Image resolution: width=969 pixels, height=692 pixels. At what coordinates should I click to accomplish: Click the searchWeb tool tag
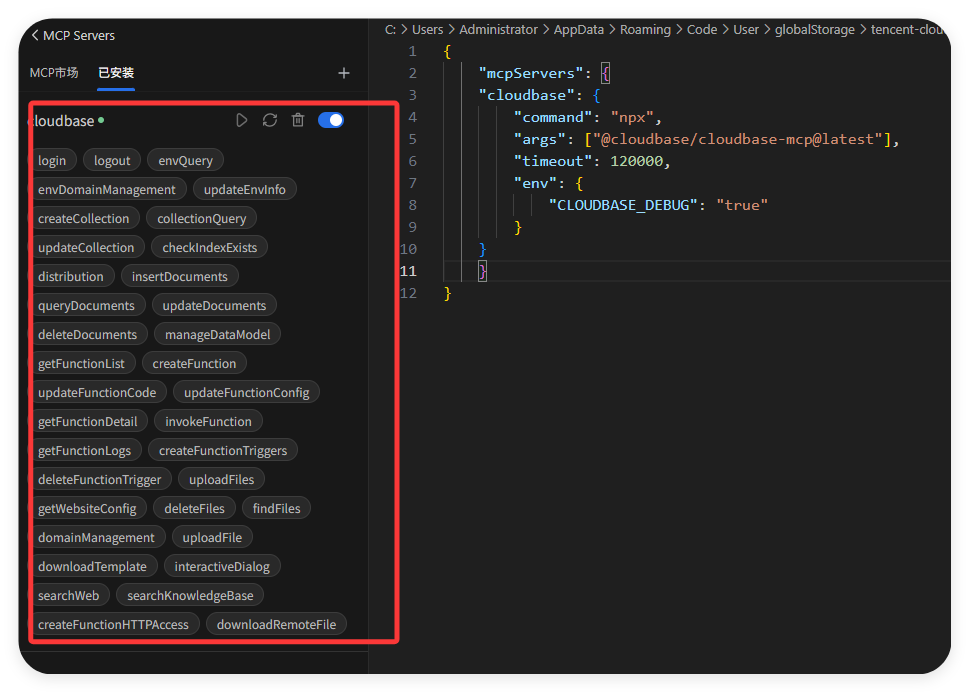pos(70,596)
